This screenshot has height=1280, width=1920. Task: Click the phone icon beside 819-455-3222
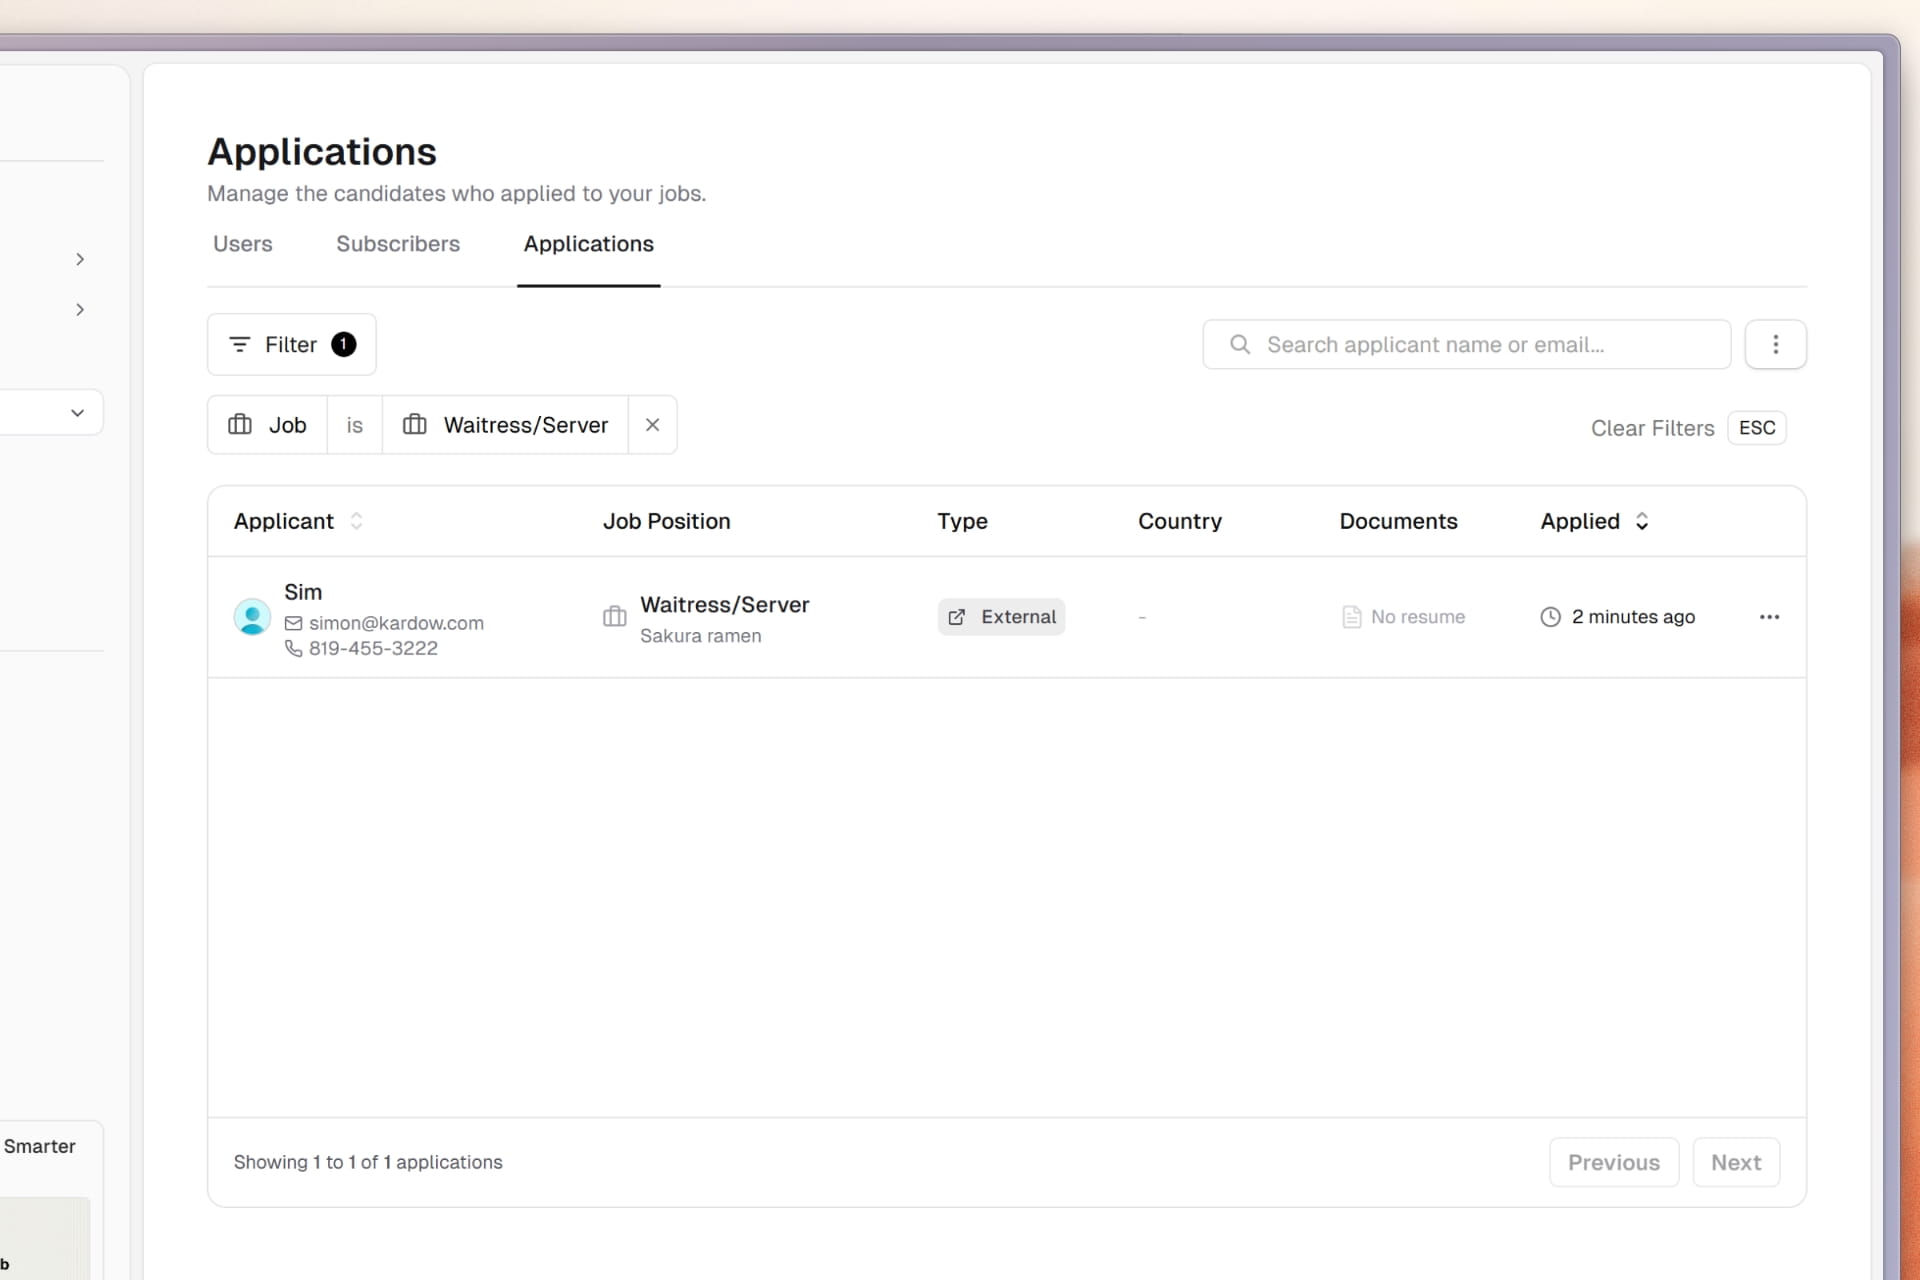pos(293,649)
